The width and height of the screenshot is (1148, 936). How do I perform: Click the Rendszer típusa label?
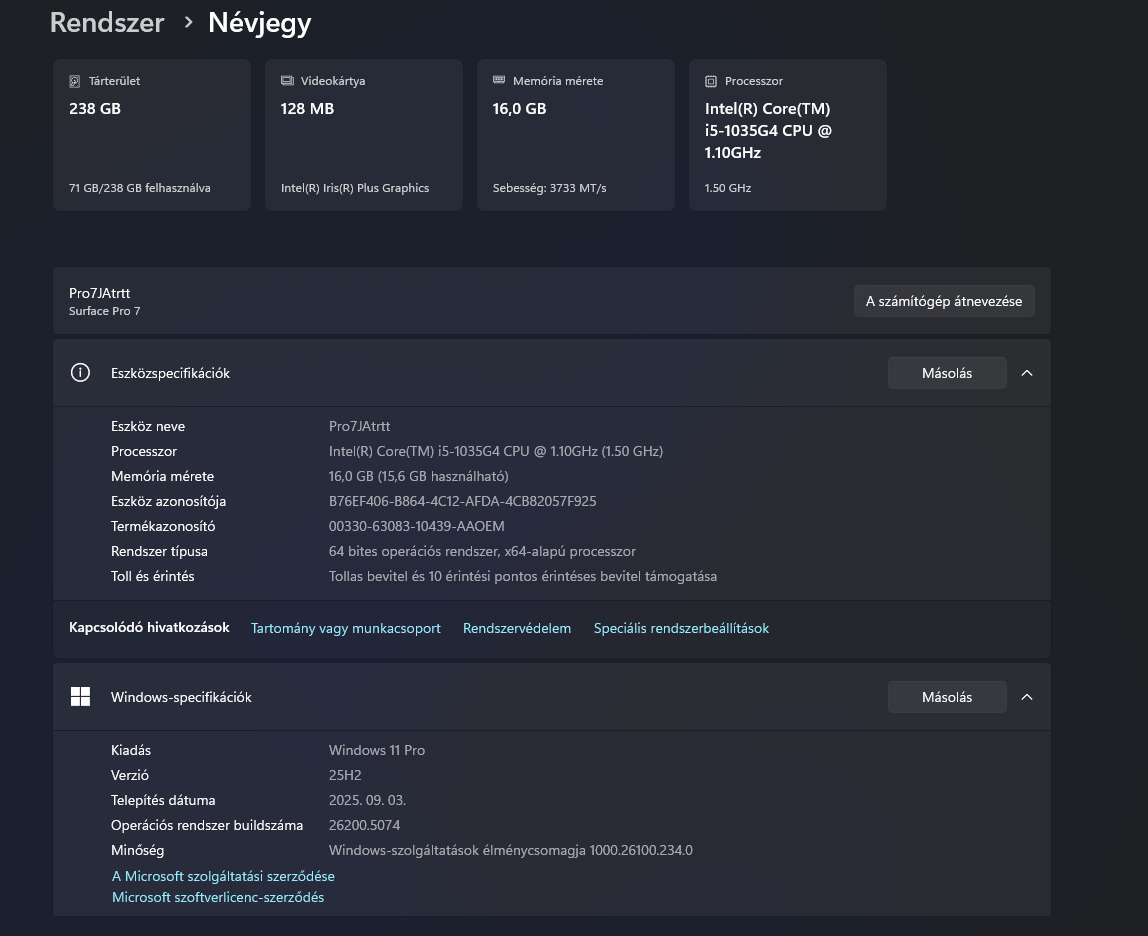tap(160, 551)
